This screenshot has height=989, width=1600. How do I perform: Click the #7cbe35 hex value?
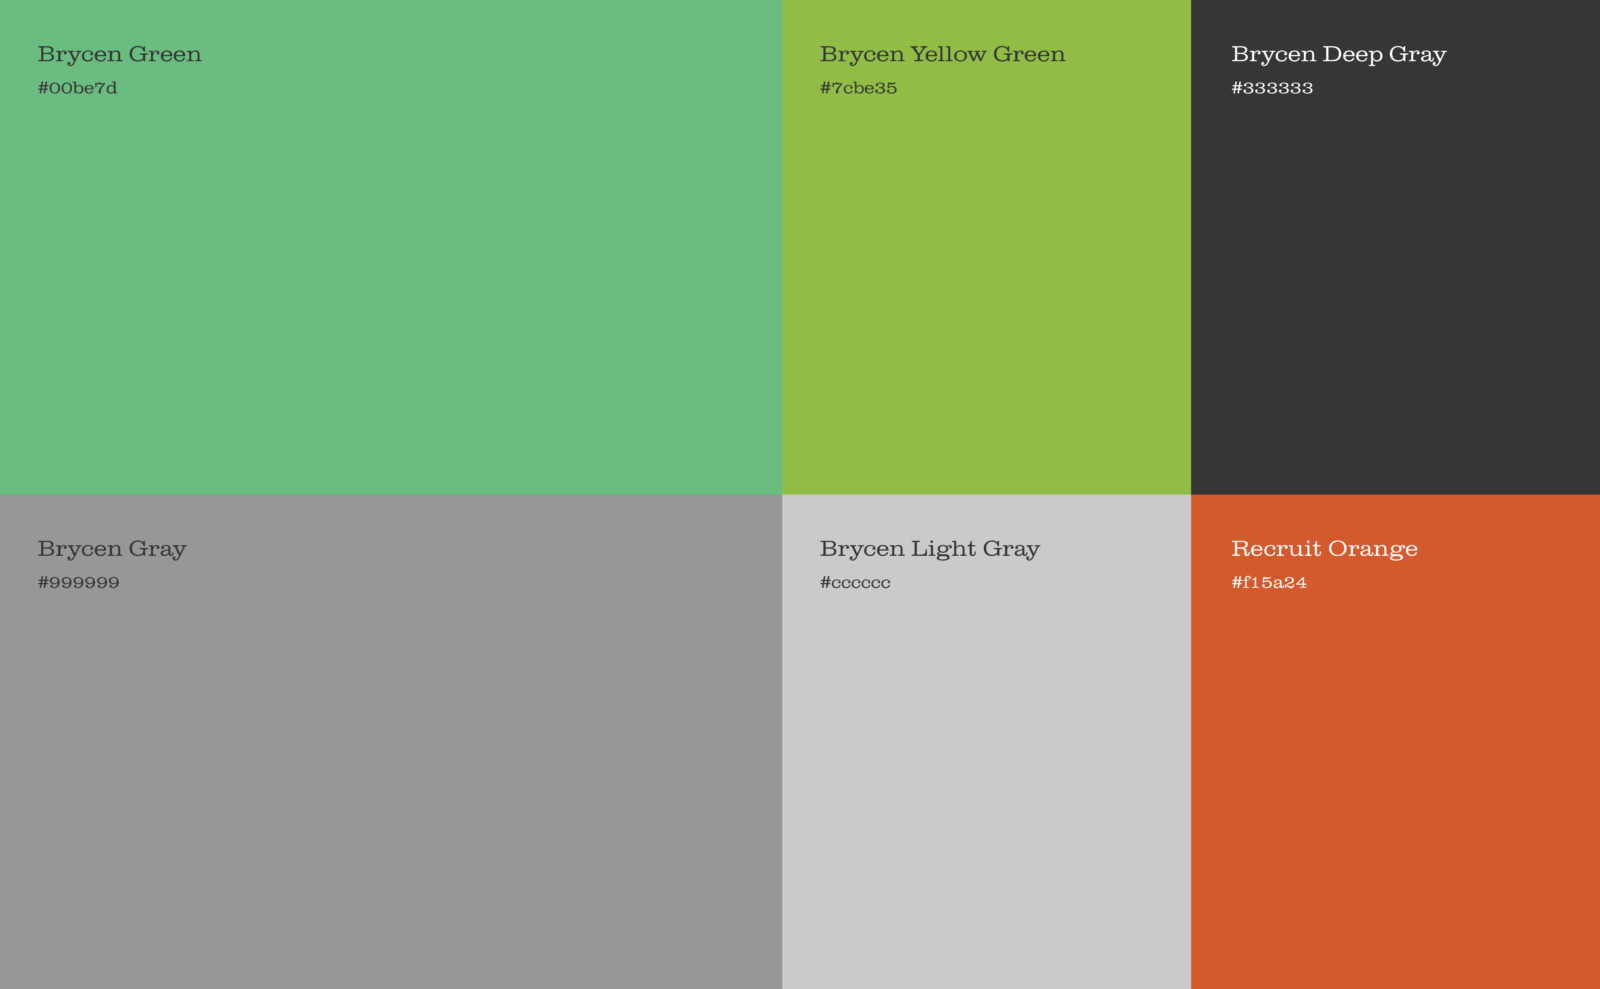coord(858,88)
